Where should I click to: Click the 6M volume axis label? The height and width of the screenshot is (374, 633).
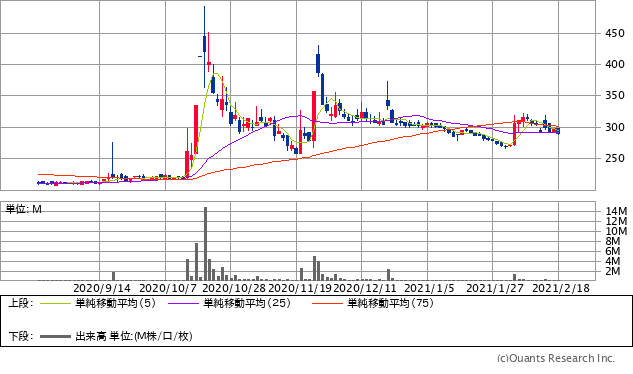click(613, 251)
